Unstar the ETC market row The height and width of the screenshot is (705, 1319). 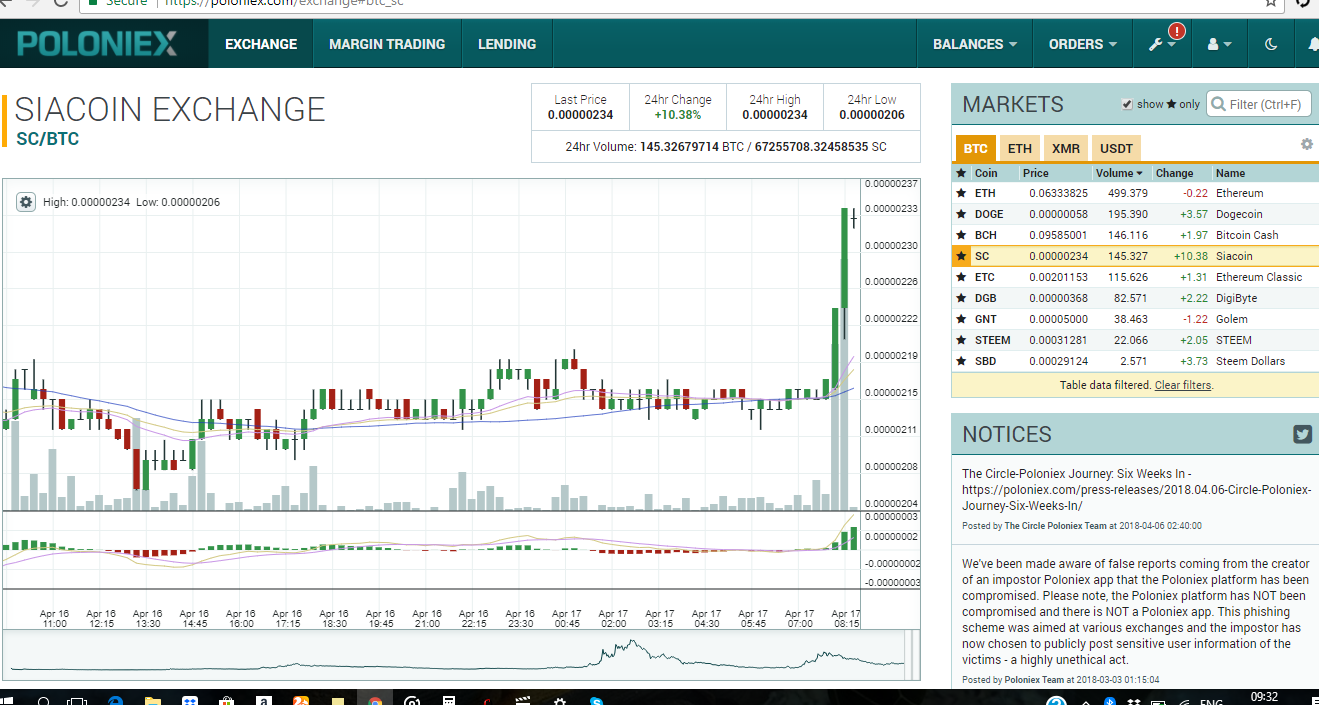[x=961, y=277]
